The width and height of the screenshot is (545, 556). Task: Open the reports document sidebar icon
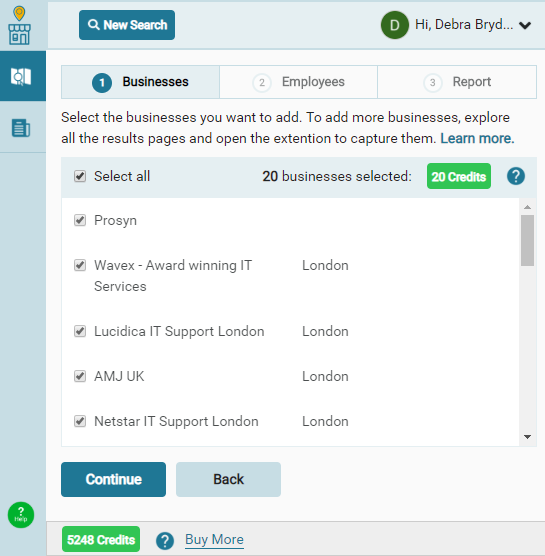click(21, 128)
